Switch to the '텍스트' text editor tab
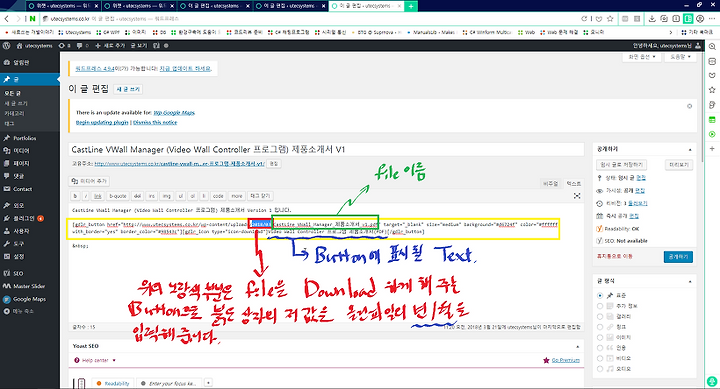 (573, 184)
